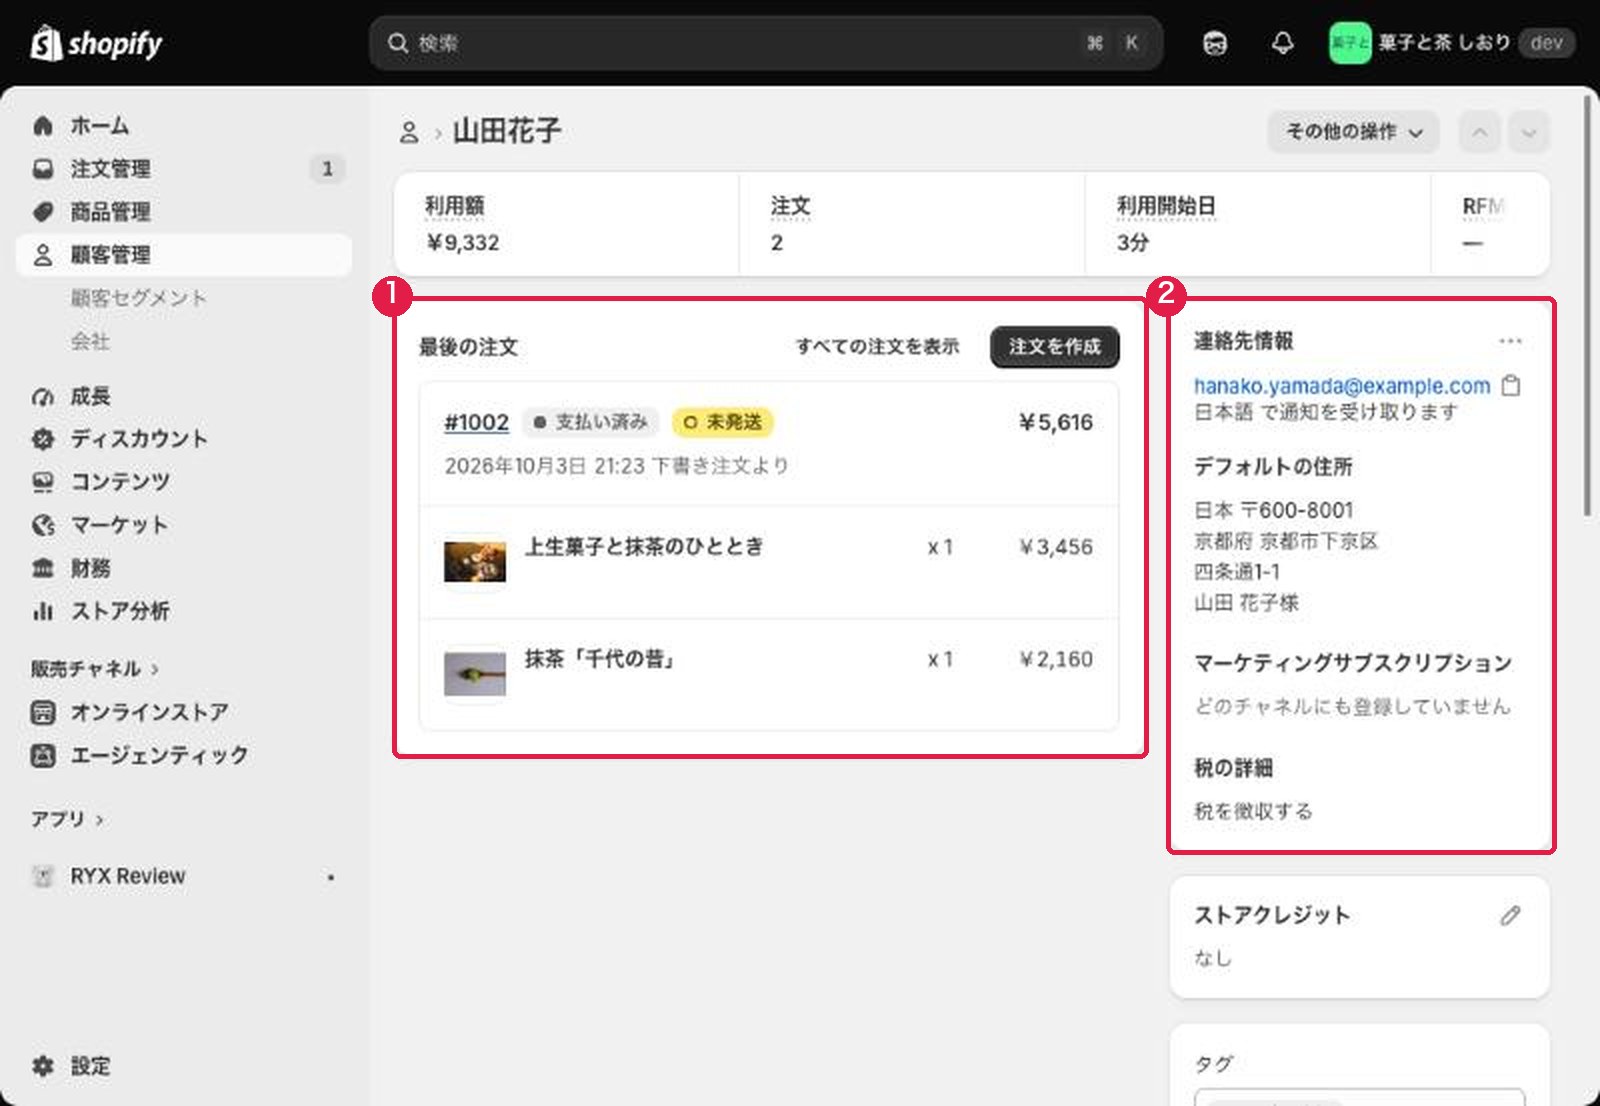Open the sidekick assistant icon in top bar

click(x=1215, y=43)
